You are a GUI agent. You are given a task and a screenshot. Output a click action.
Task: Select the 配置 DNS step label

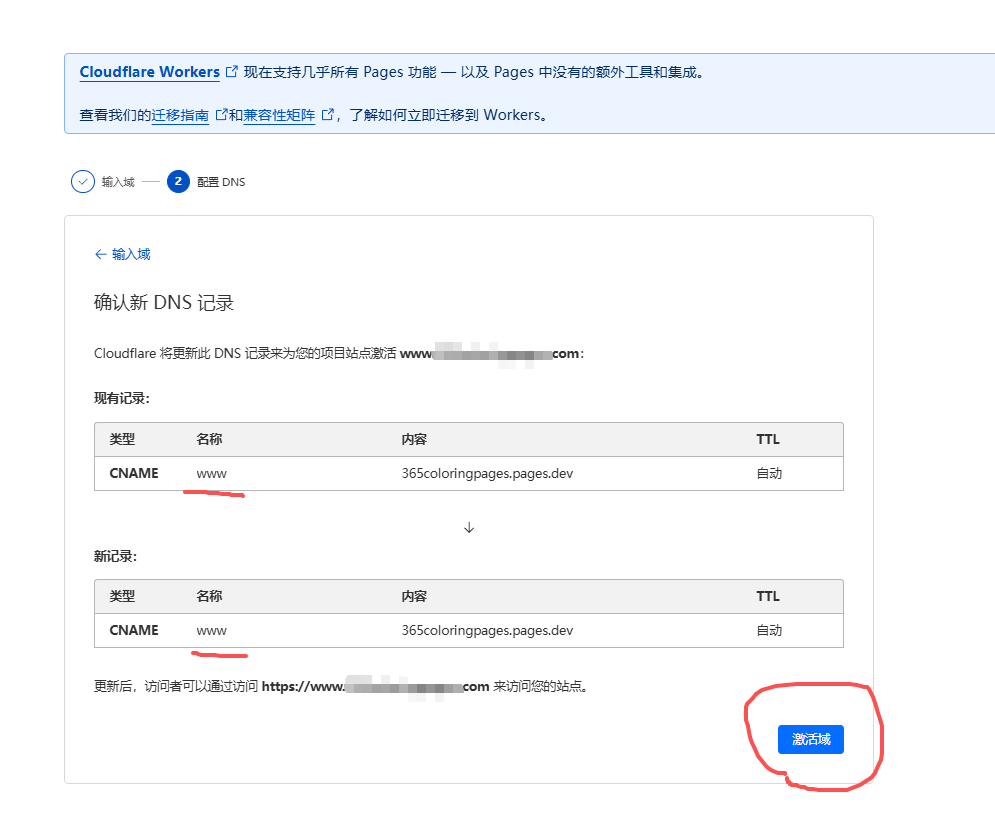[221, 182]
